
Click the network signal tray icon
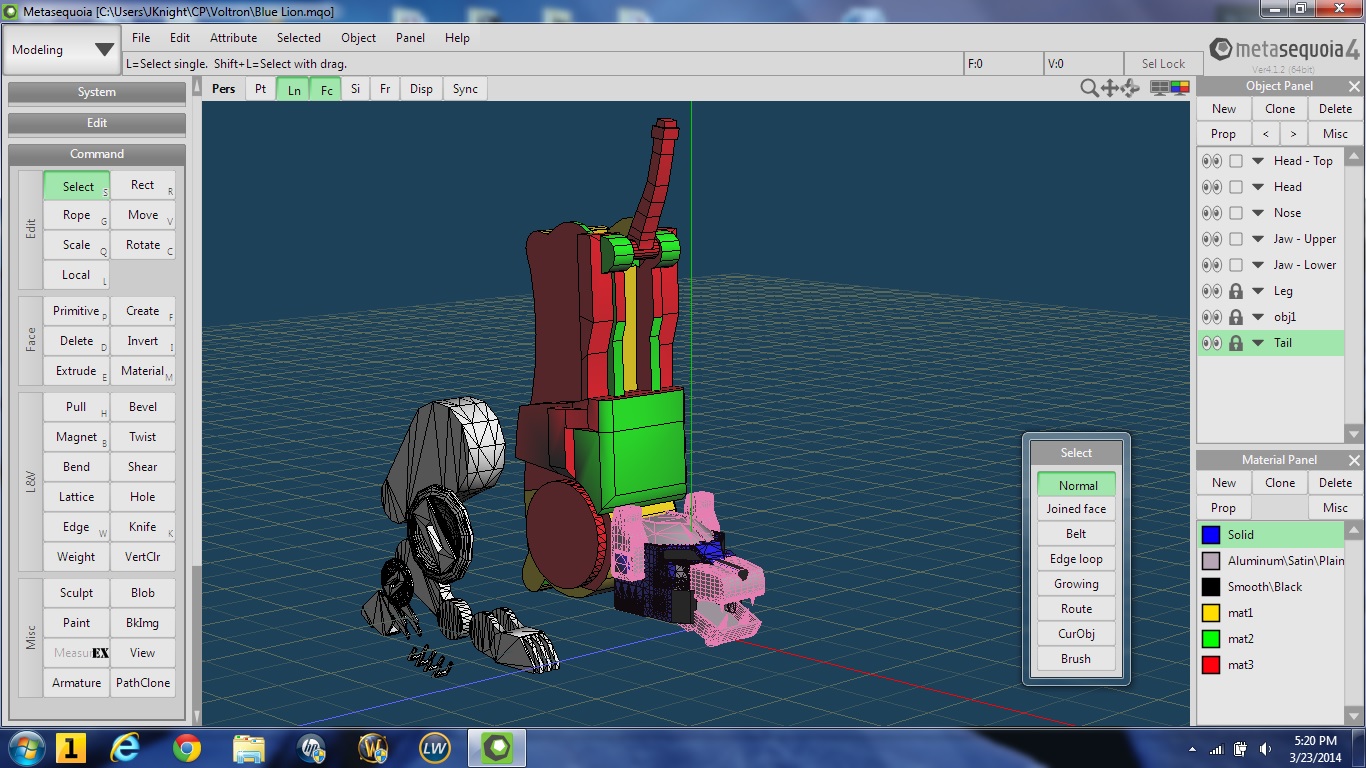click(x=1217, y=749)
